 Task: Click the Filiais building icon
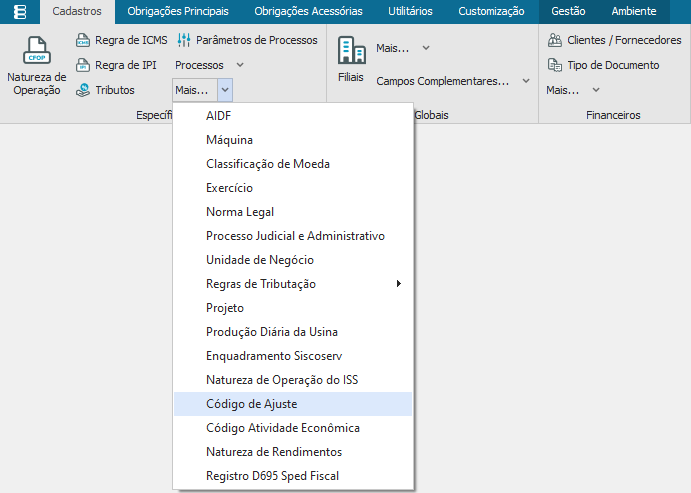point(351,51)
